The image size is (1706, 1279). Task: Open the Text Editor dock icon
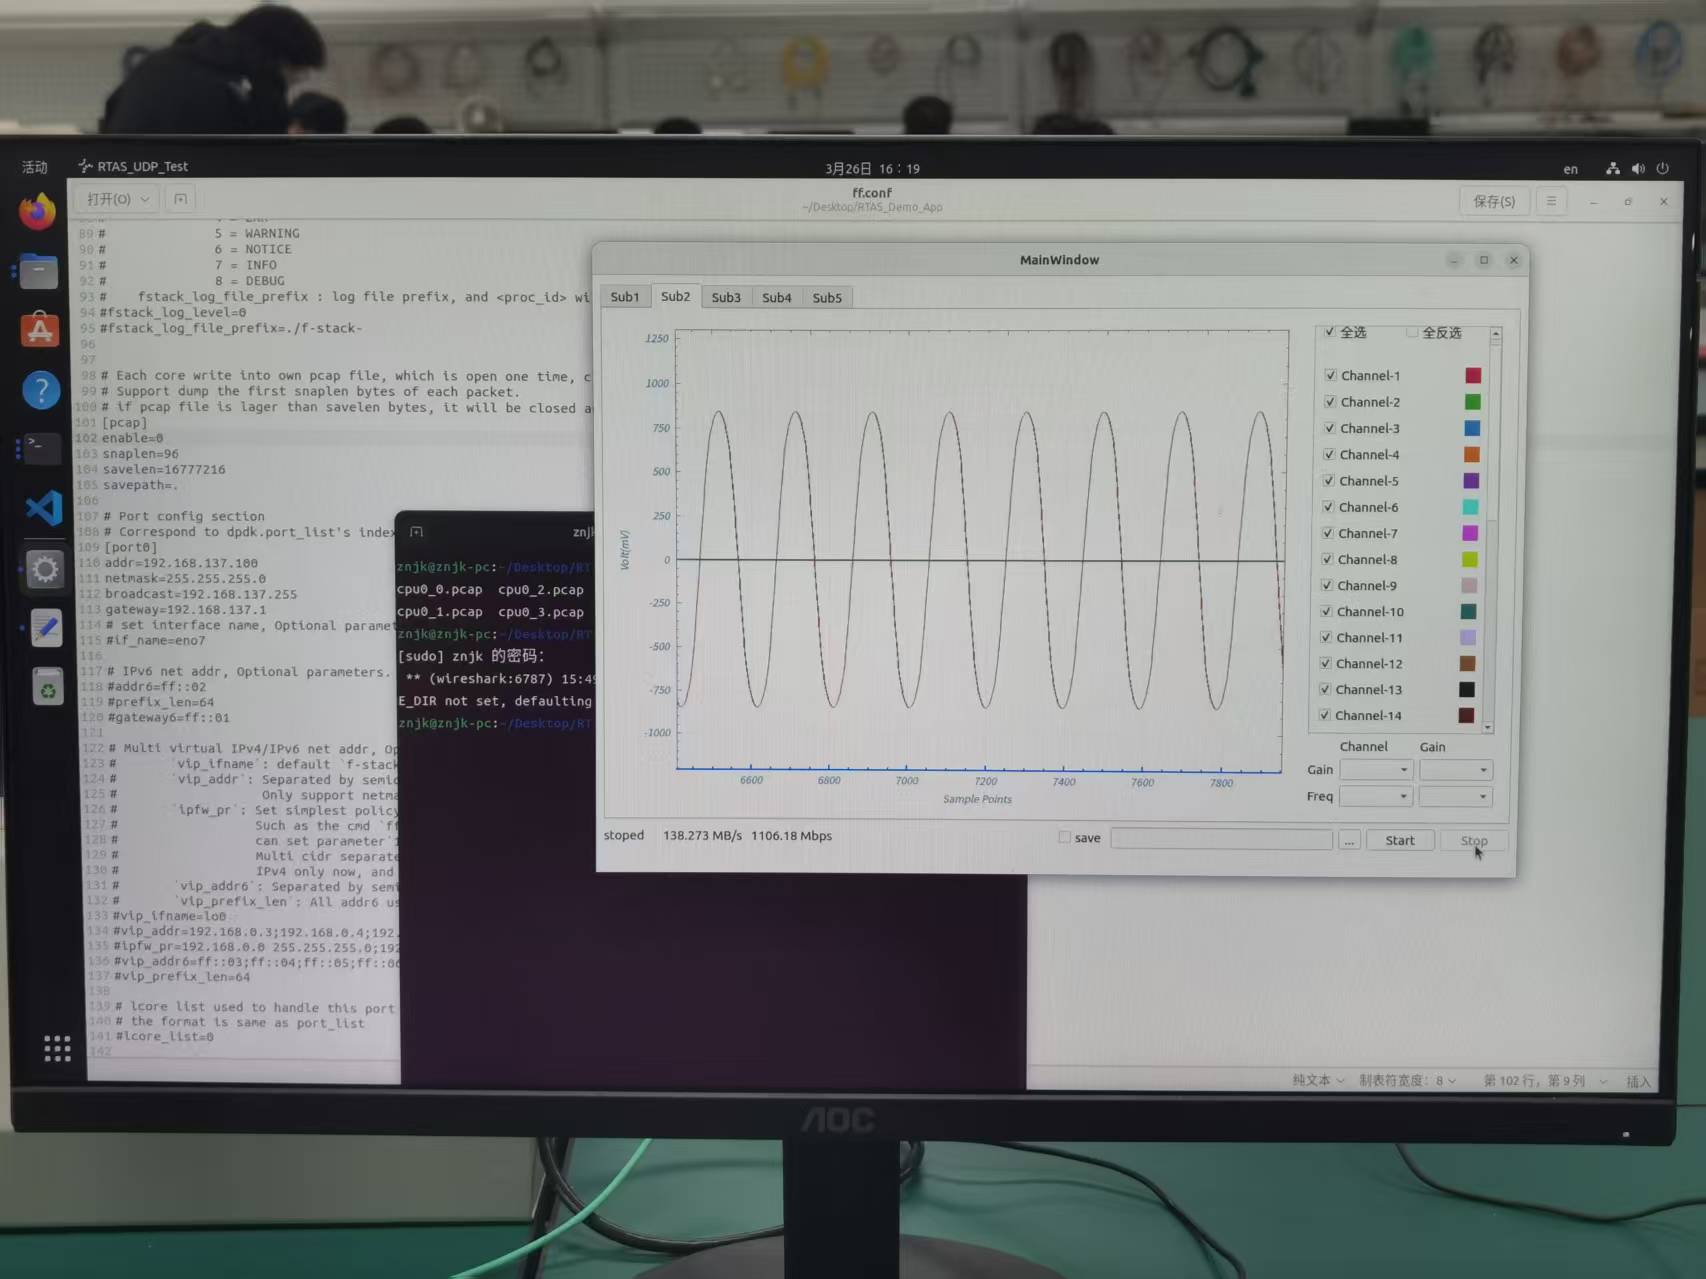point(46,628)
